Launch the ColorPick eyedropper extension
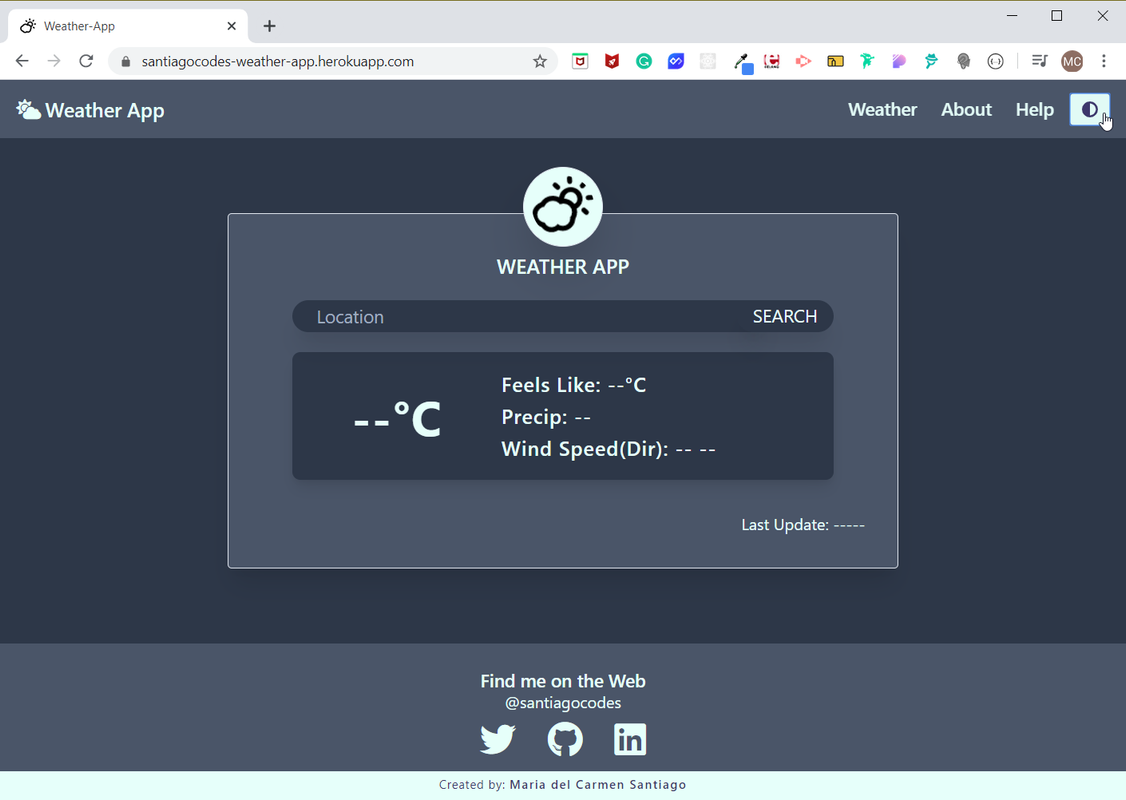 [x=744, y=61]
